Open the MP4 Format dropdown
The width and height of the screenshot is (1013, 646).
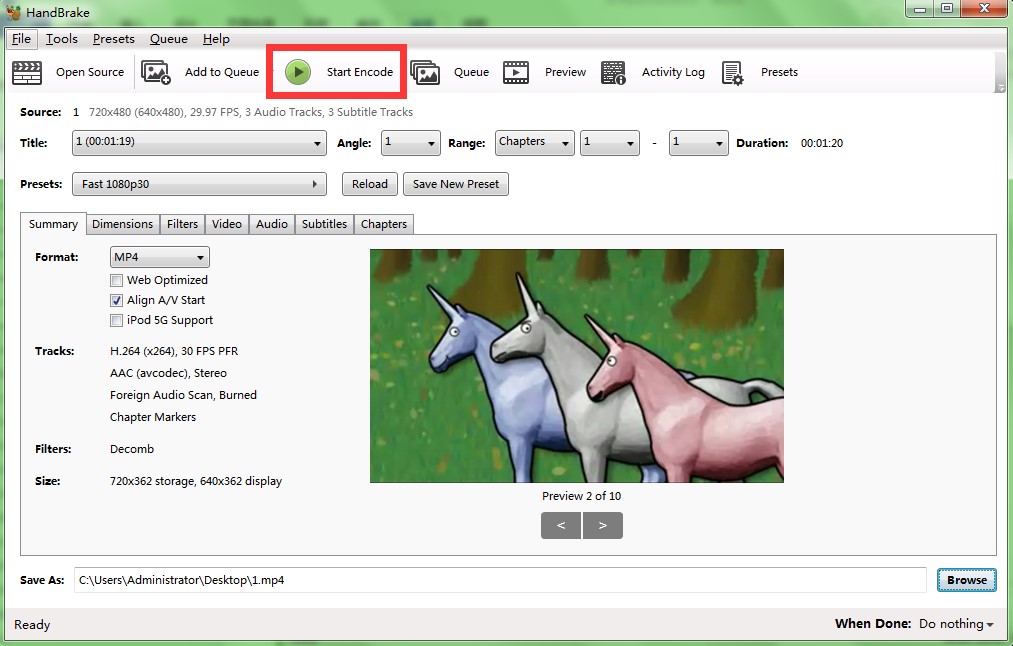(x=160, y=257)
